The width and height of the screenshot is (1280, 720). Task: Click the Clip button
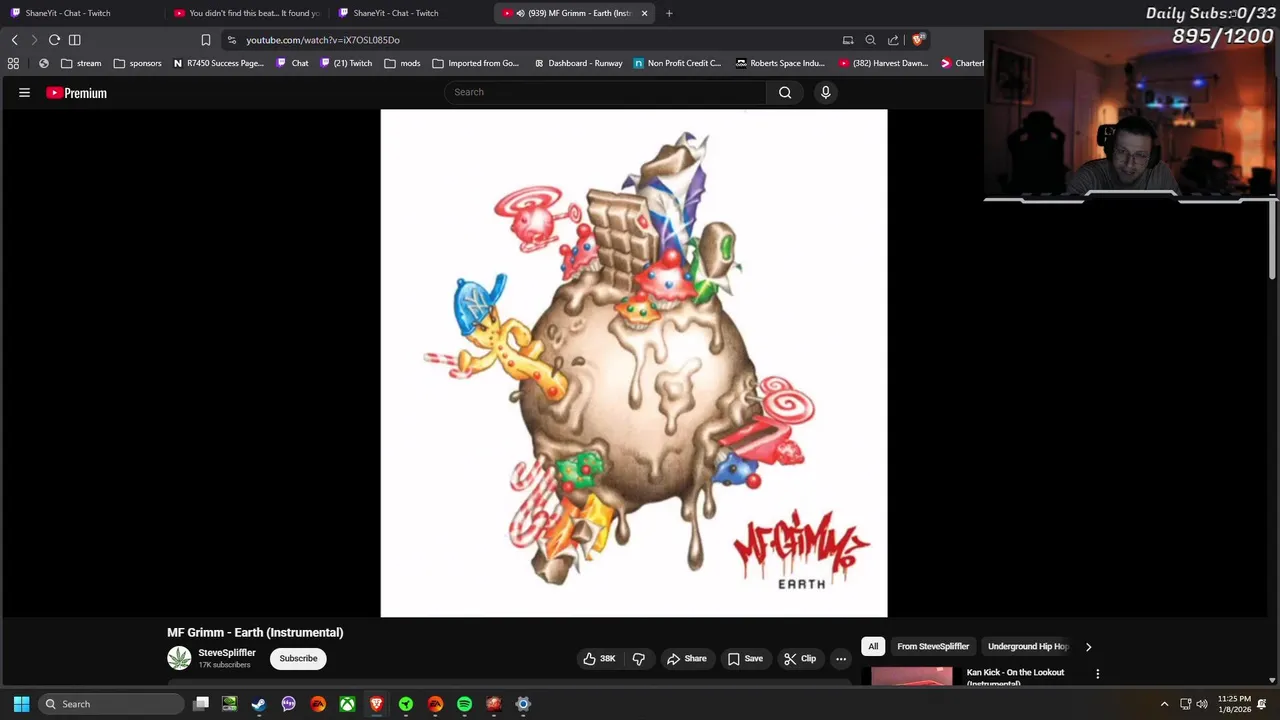click(x=800, y=658)
